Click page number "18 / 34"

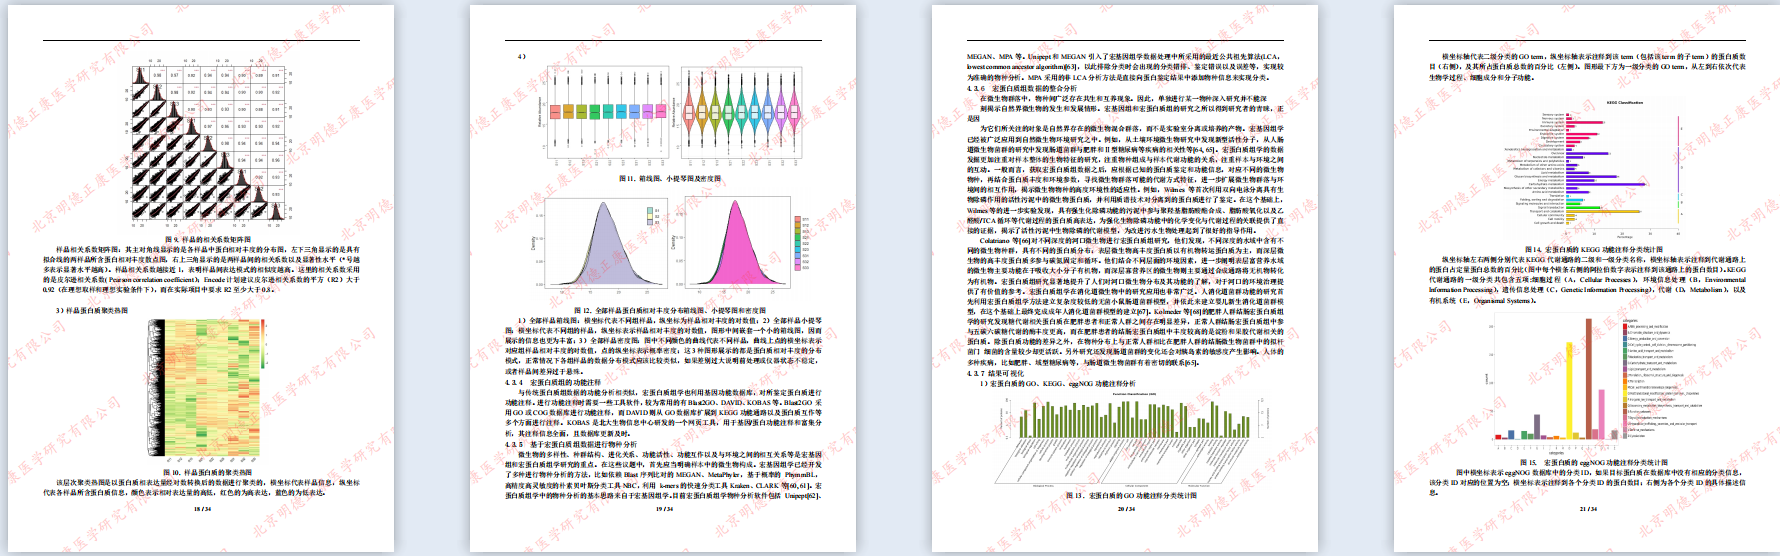coord(202,508)
